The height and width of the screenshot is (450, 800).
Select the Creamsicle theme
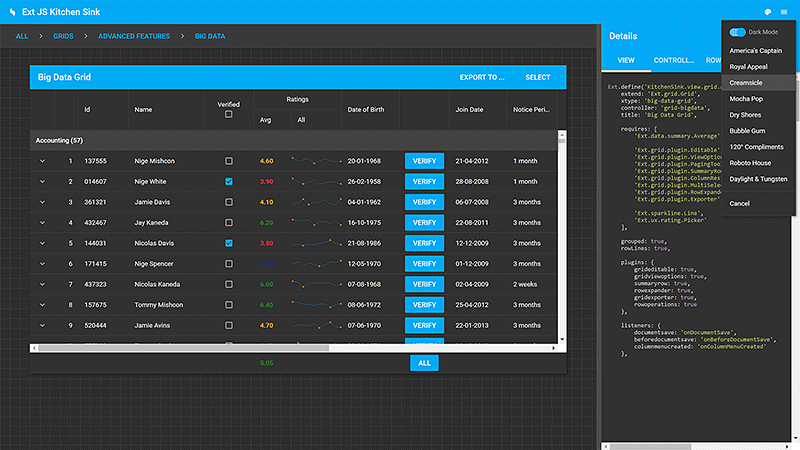(746, 83)
